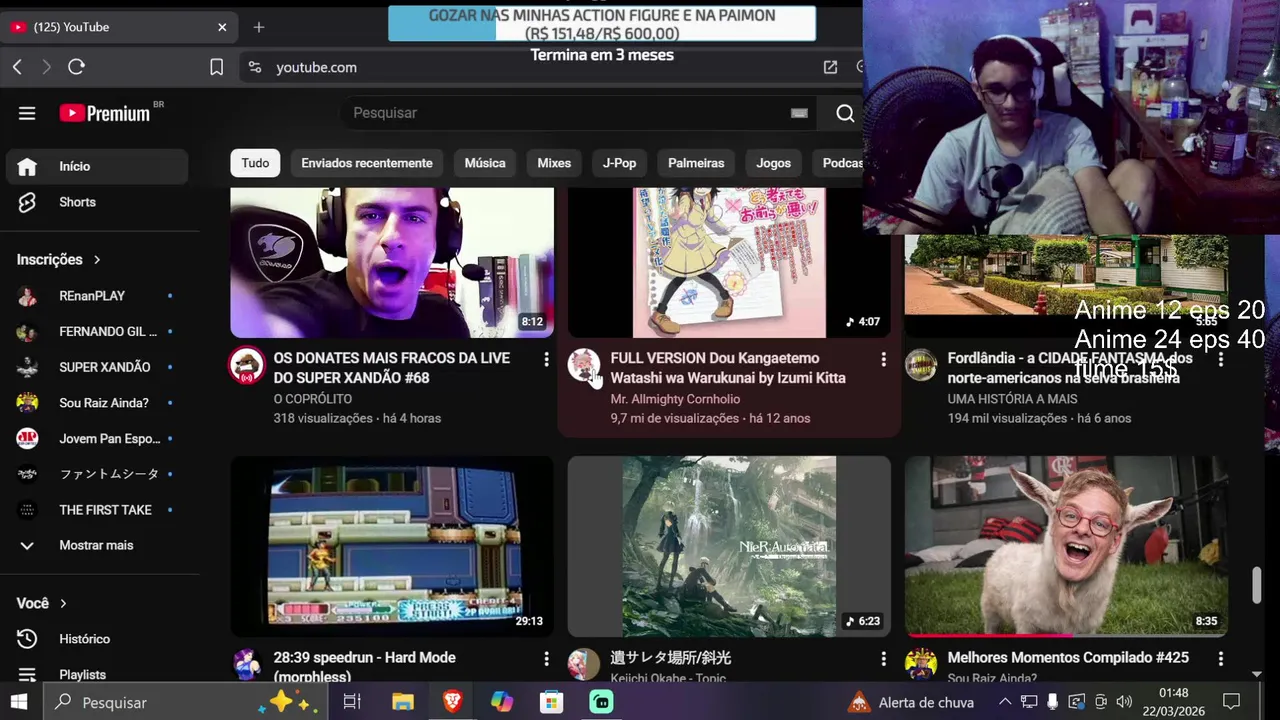The width and height of the screenshot is (1280, 720).
Task: Click O COPRÓLITO channel avatar
Action: pos(247,365)
